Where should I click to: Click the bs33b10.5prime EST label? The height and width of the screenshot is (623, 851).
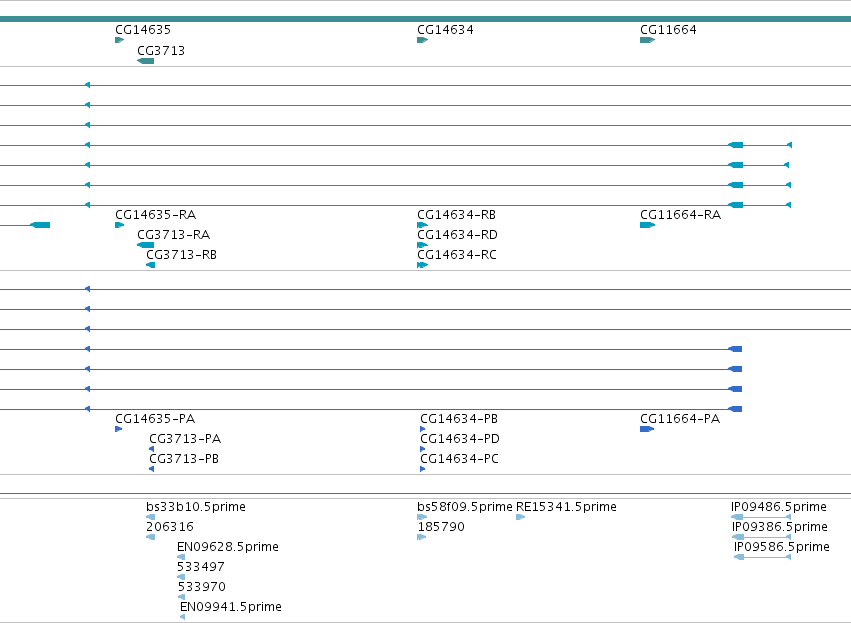point(195,507)
